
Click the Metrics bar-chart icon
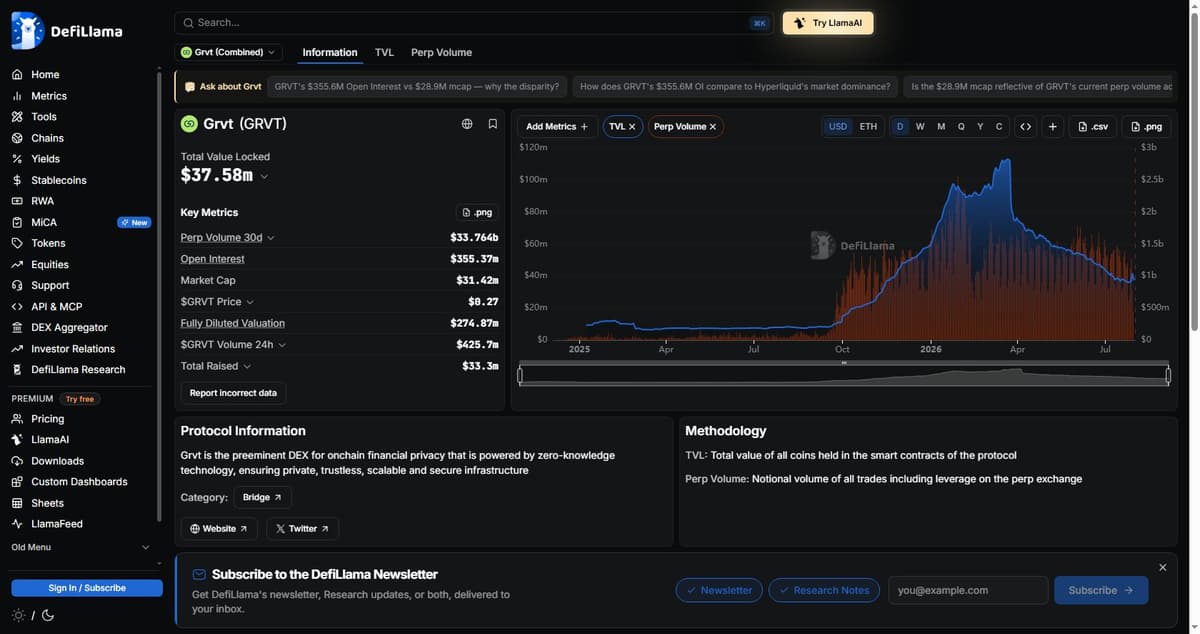click(17, 96)
